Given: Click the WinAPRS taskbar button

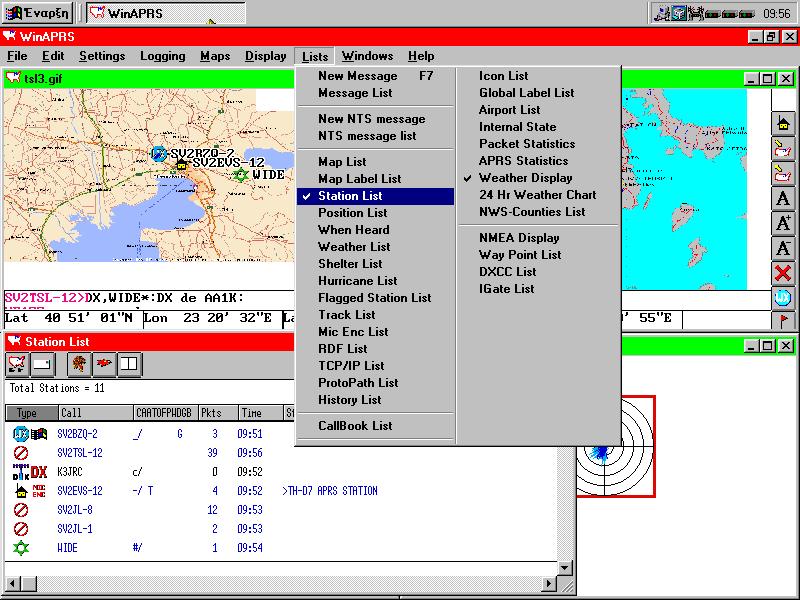Looking at the screenshot, I should point(165,13).
